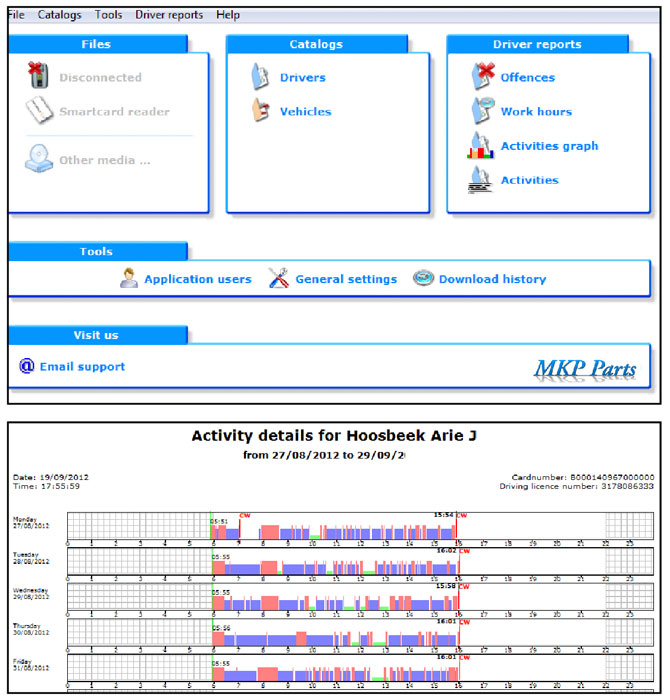Click the Work hours report icon
The height and width of the screenshot is (700, 670).
tap(483, 110)
